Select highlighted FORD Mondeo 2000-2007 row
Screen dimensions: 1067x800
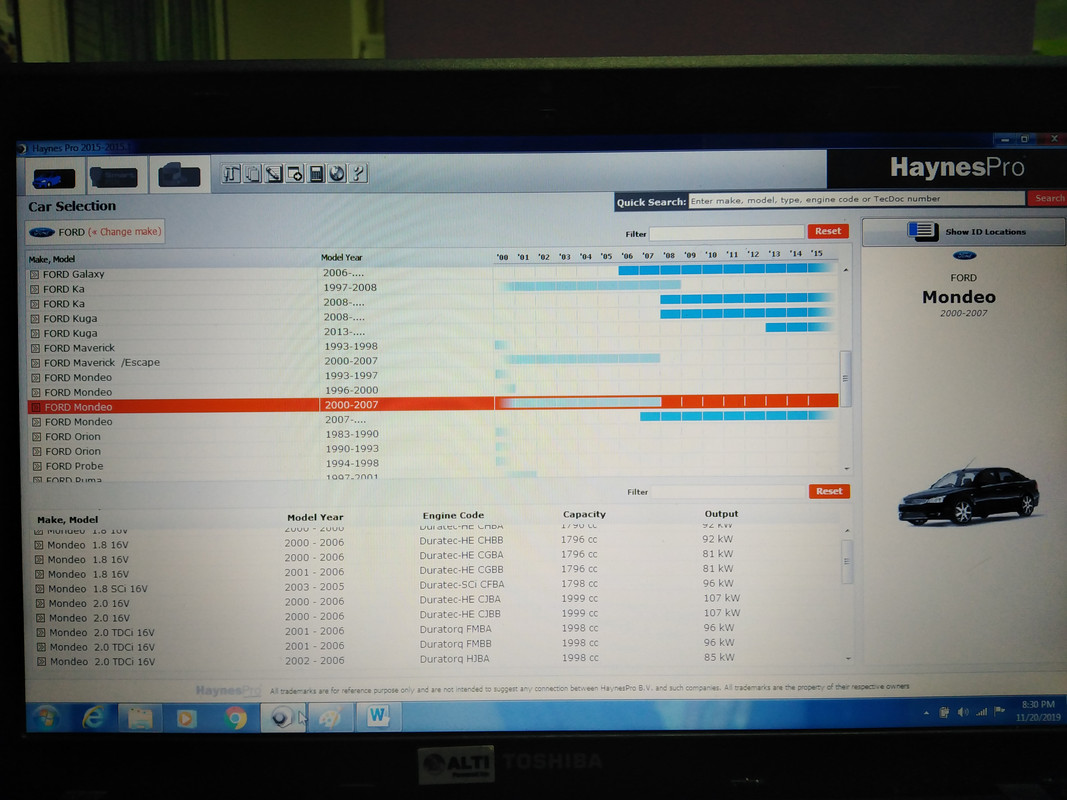click(433, 405)
